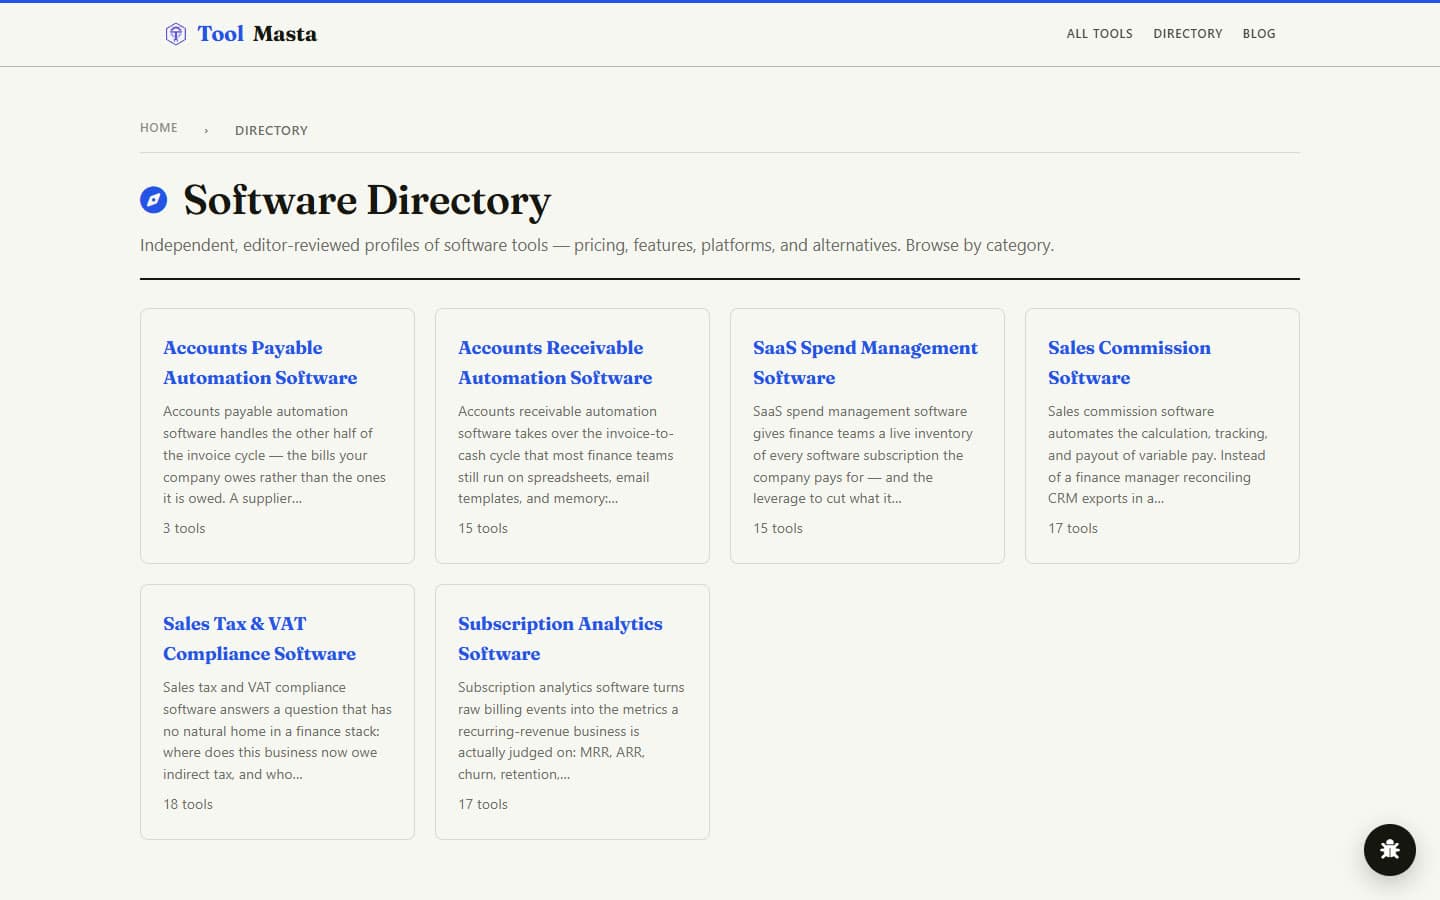Click the Tool Masta shield logo icon
This screenshot has height=900, width=1440.
(x=176, y=34)
